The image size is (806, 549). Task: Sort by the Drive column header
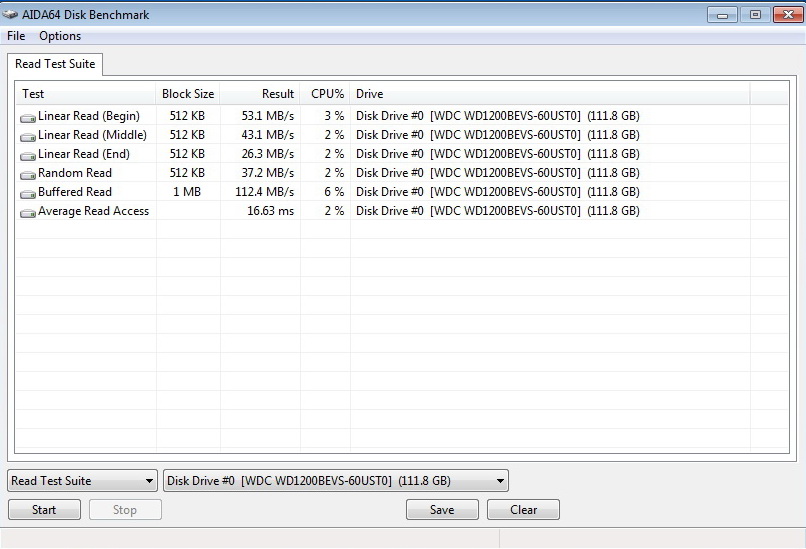tap(550, 94)
